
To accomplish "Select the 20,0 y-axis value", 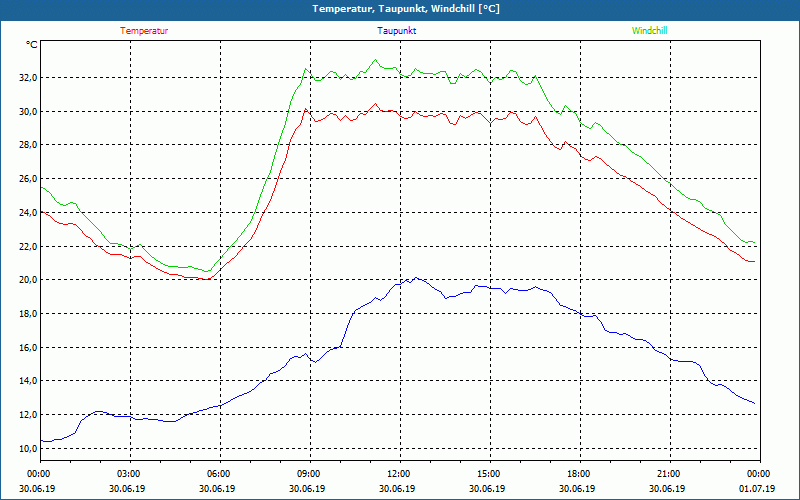I will [29, 280].
